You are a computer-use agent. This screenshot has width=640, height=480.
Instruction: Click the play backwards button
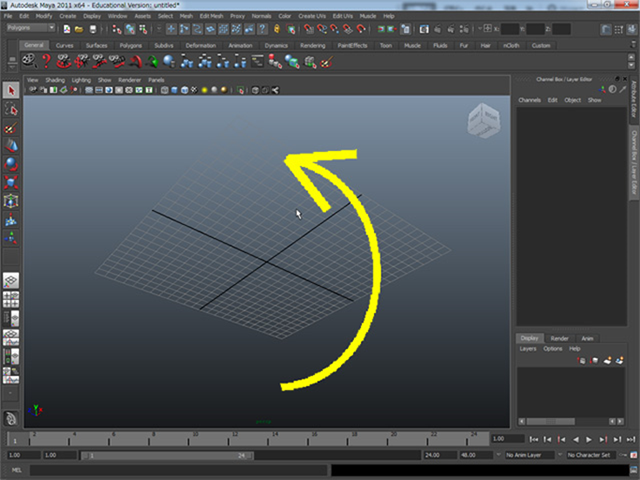tap(576, 439)
